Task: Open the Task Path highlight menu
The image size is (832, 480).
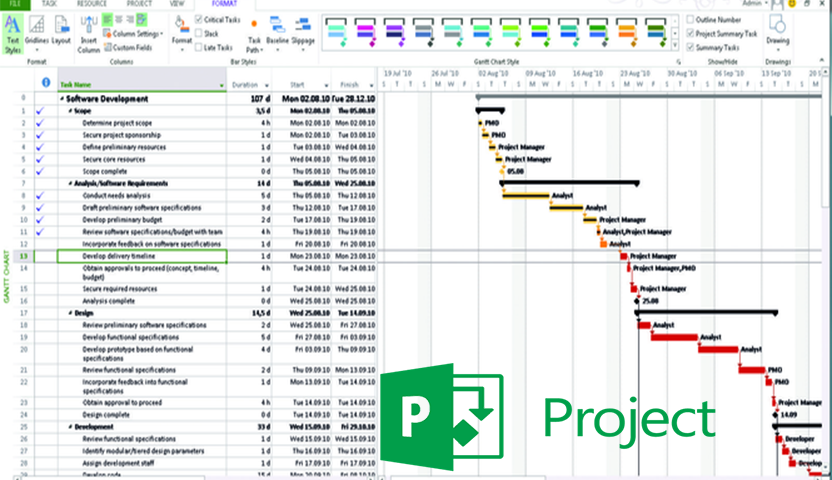Action: [254, 37]
